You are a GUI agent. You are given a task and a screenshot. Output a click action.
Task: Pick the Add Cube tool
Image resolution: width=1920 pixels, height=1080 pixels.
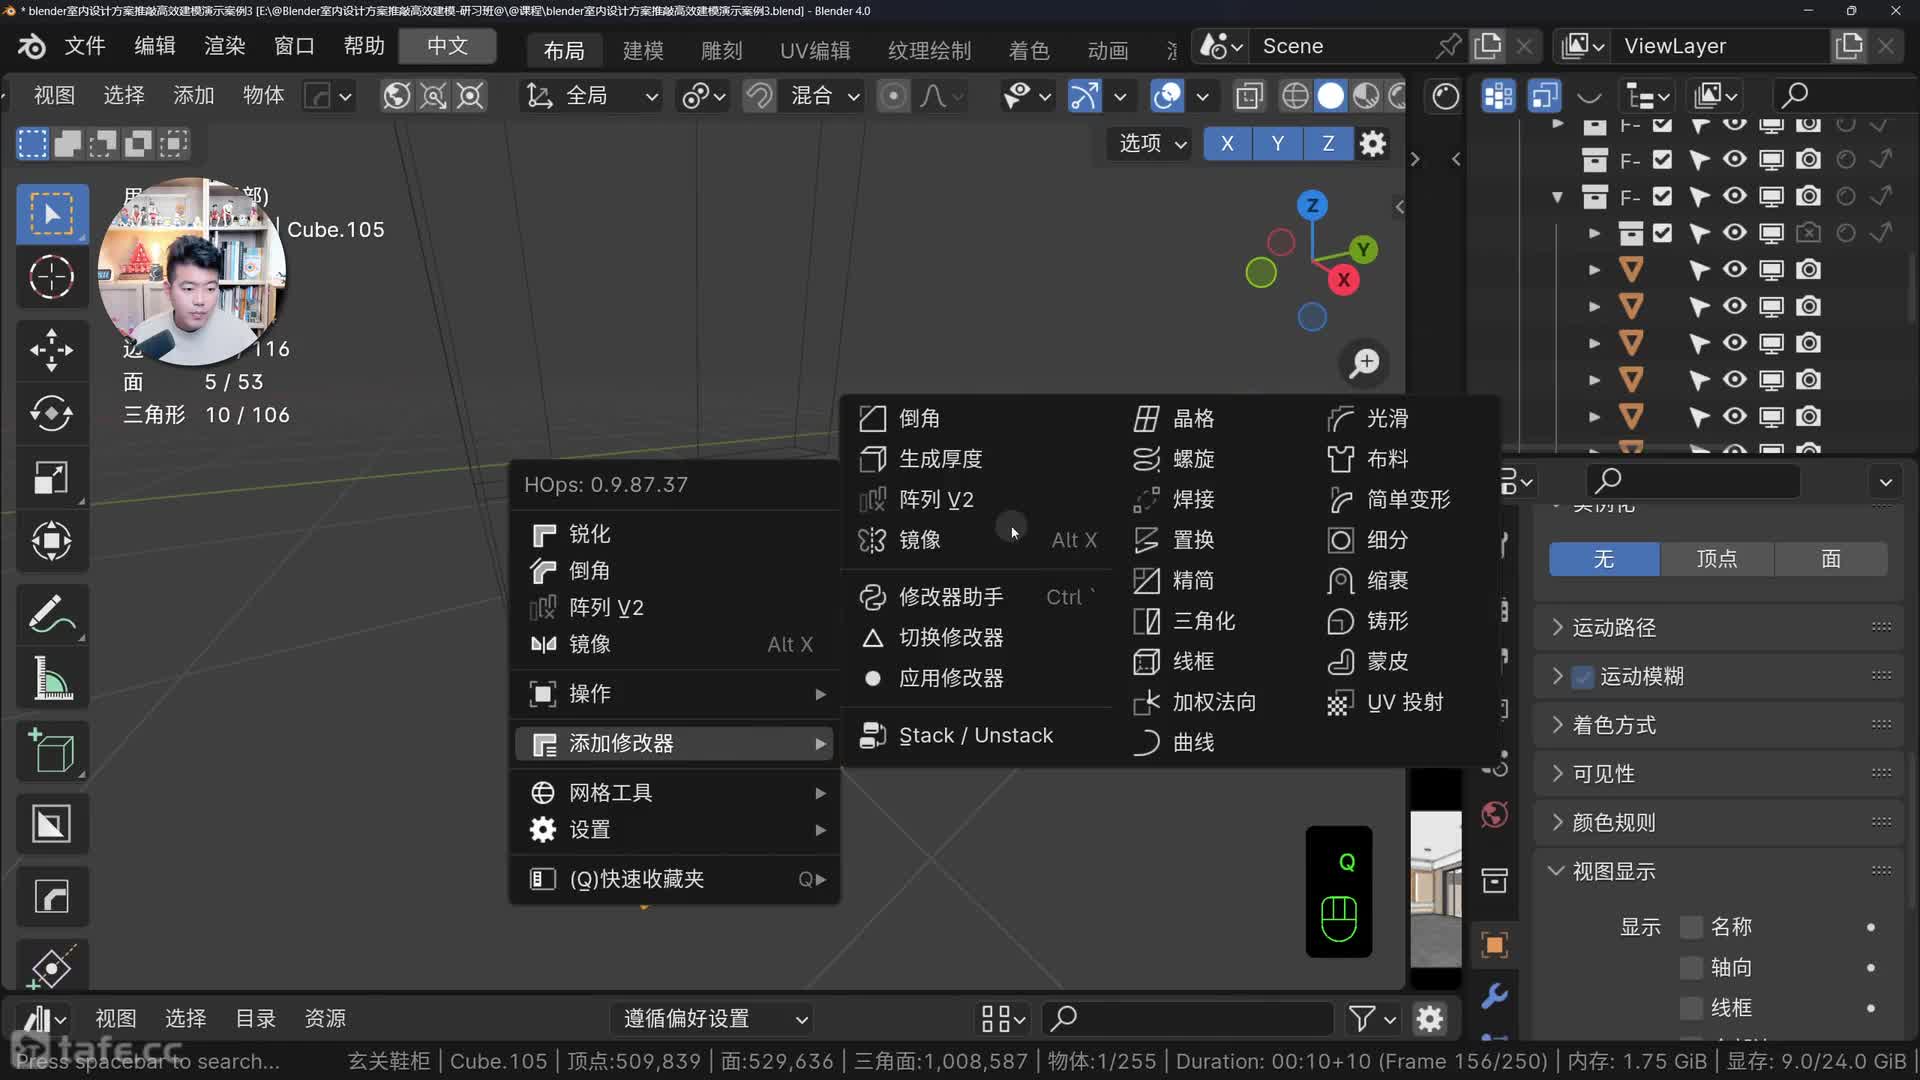tap(51, 751)
